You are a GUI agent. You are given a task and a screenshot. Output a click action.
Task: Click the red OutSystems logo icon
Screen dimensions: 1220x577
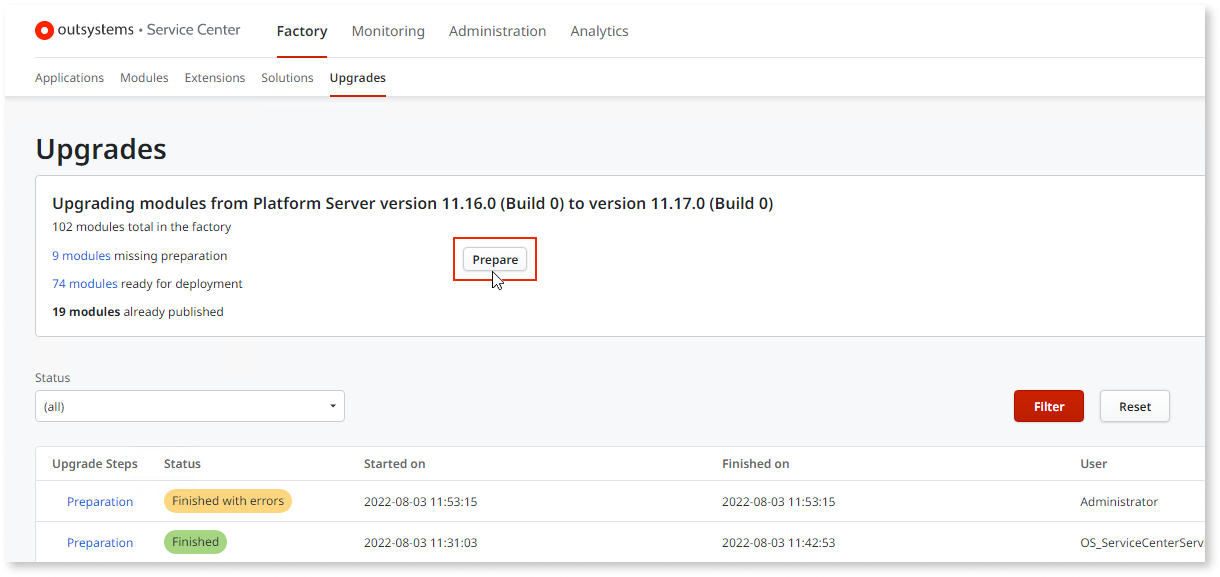[x=44, y=30]
